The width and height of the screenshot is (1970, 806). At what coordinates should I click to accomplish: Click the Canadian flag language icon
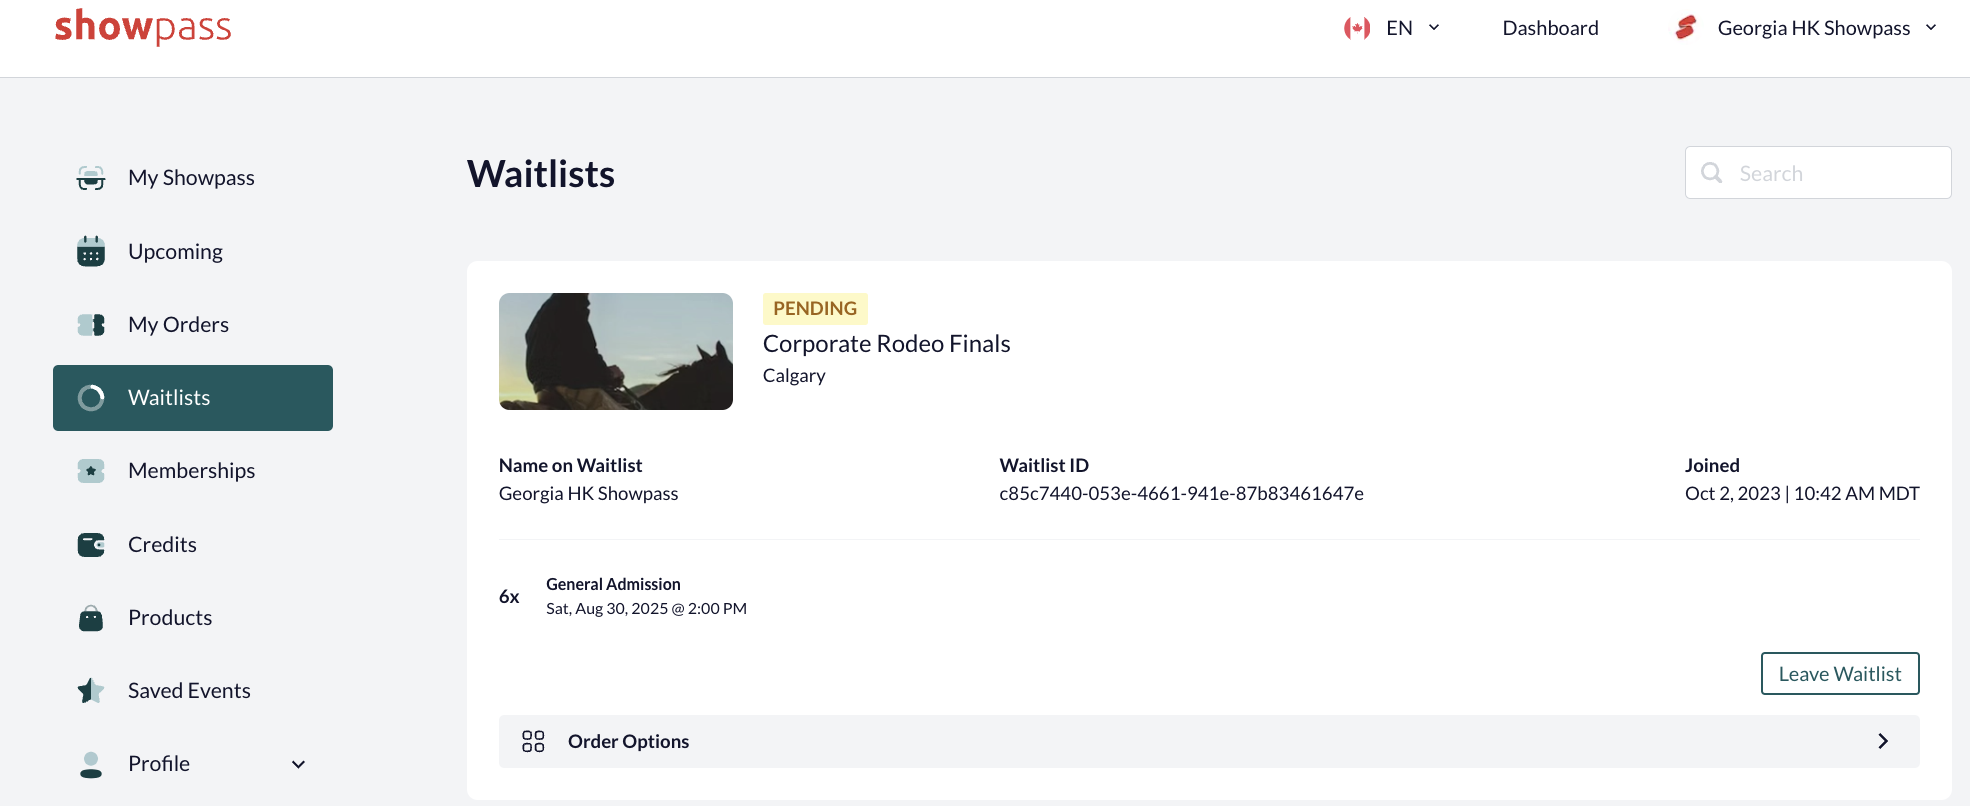pos(1357,28)
